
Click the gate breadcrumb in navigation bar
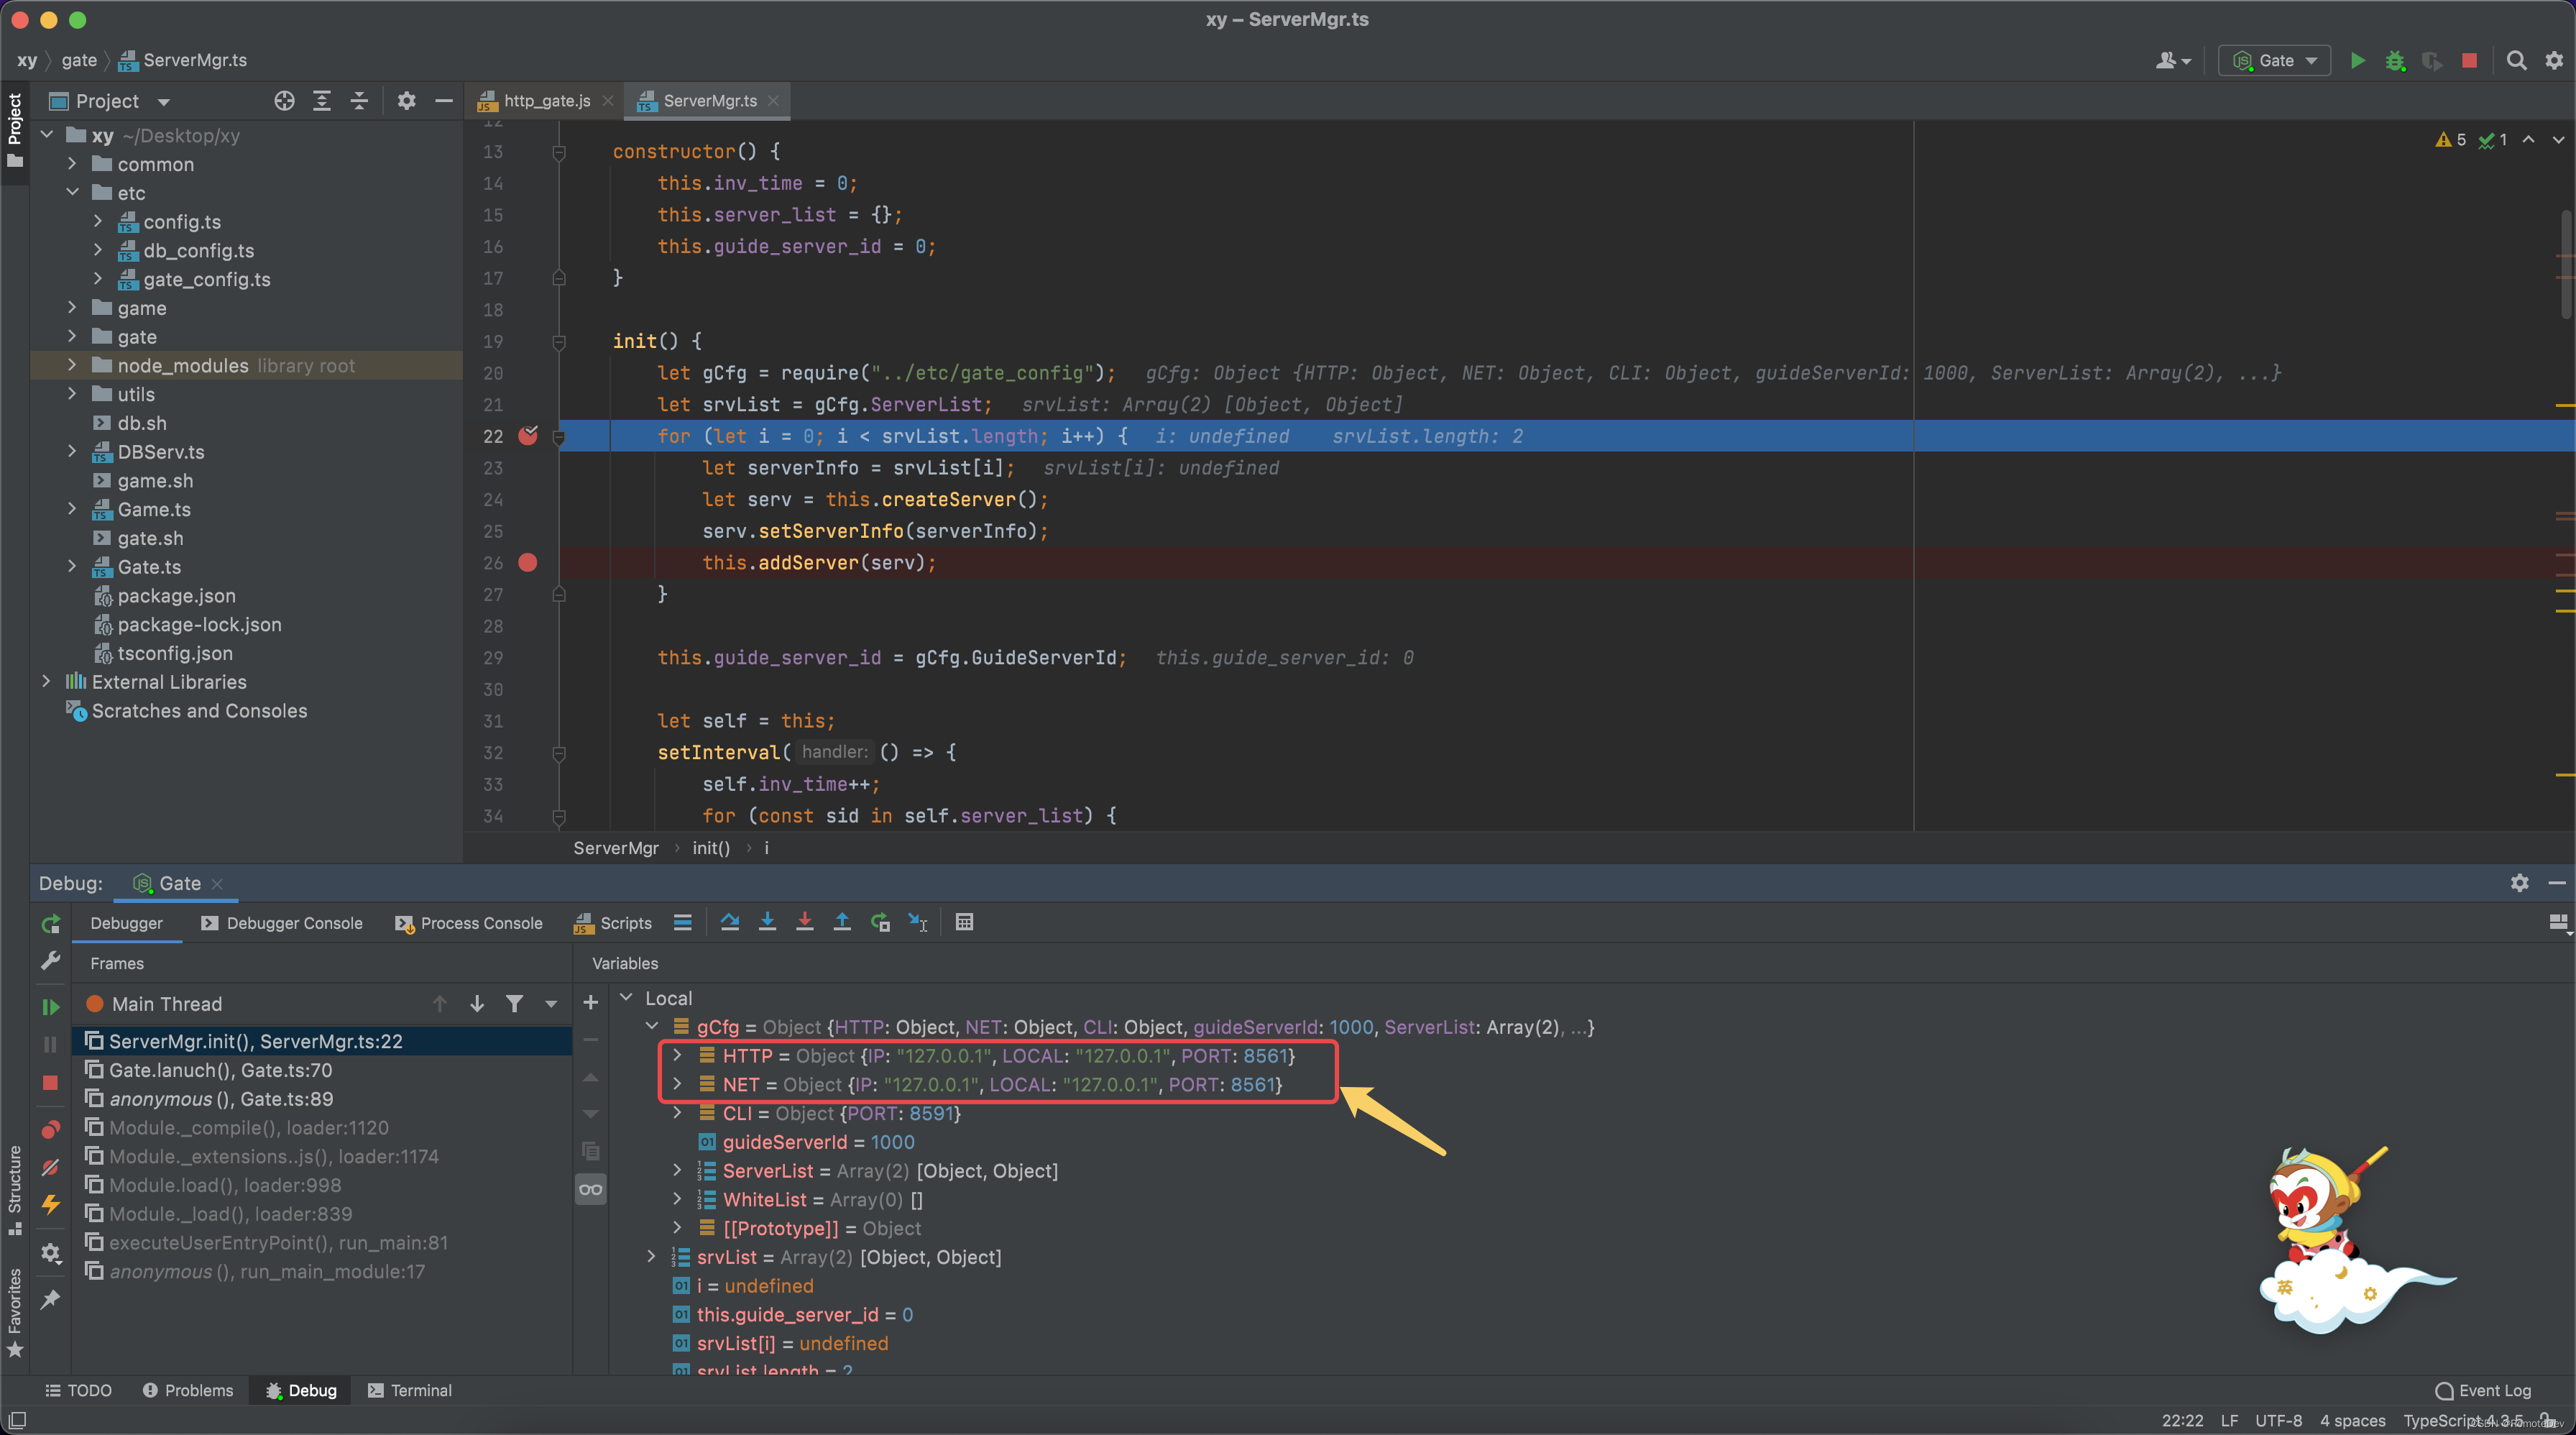tap(79, 60)
